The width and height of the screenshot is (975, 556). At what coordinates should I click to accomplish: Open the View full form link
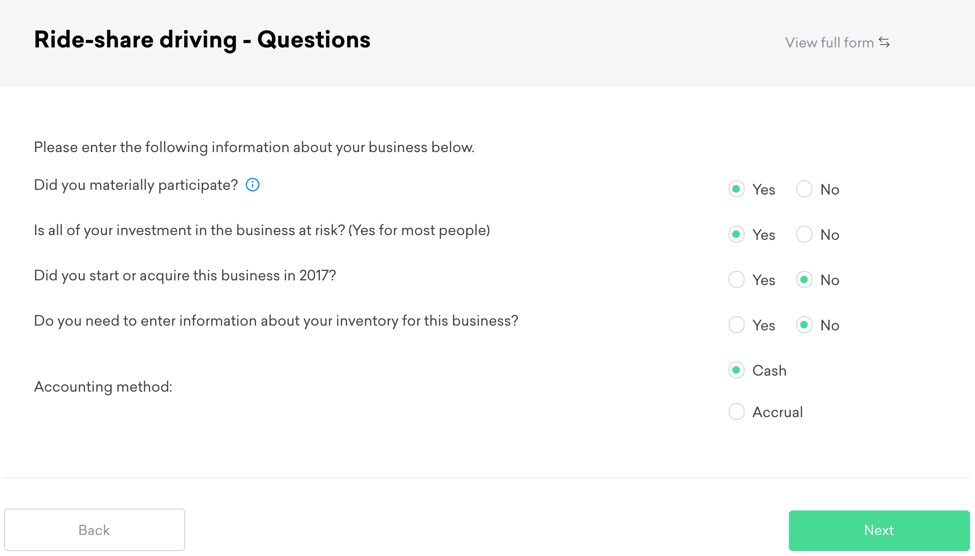(x=829, y=43)
